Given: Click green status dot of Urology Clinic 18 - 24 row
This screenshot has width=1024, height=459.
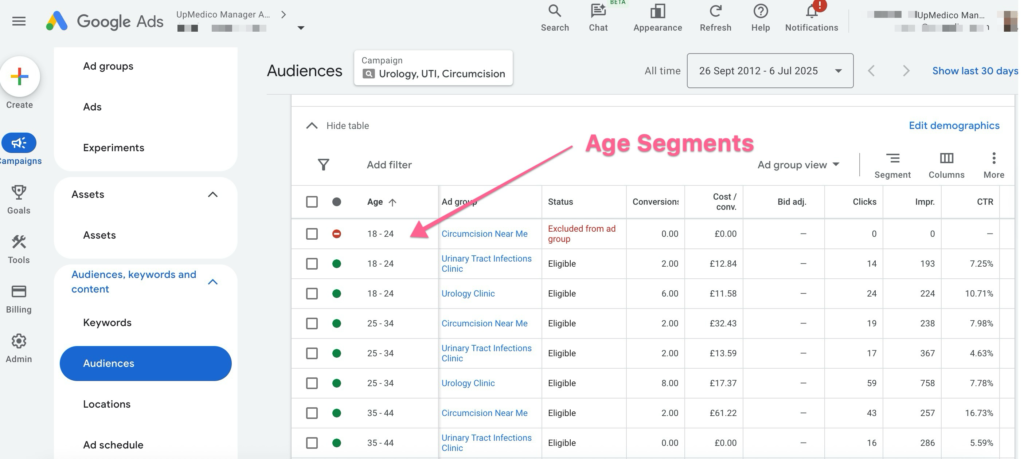Looking at the screenshot, I should [336, 294].
